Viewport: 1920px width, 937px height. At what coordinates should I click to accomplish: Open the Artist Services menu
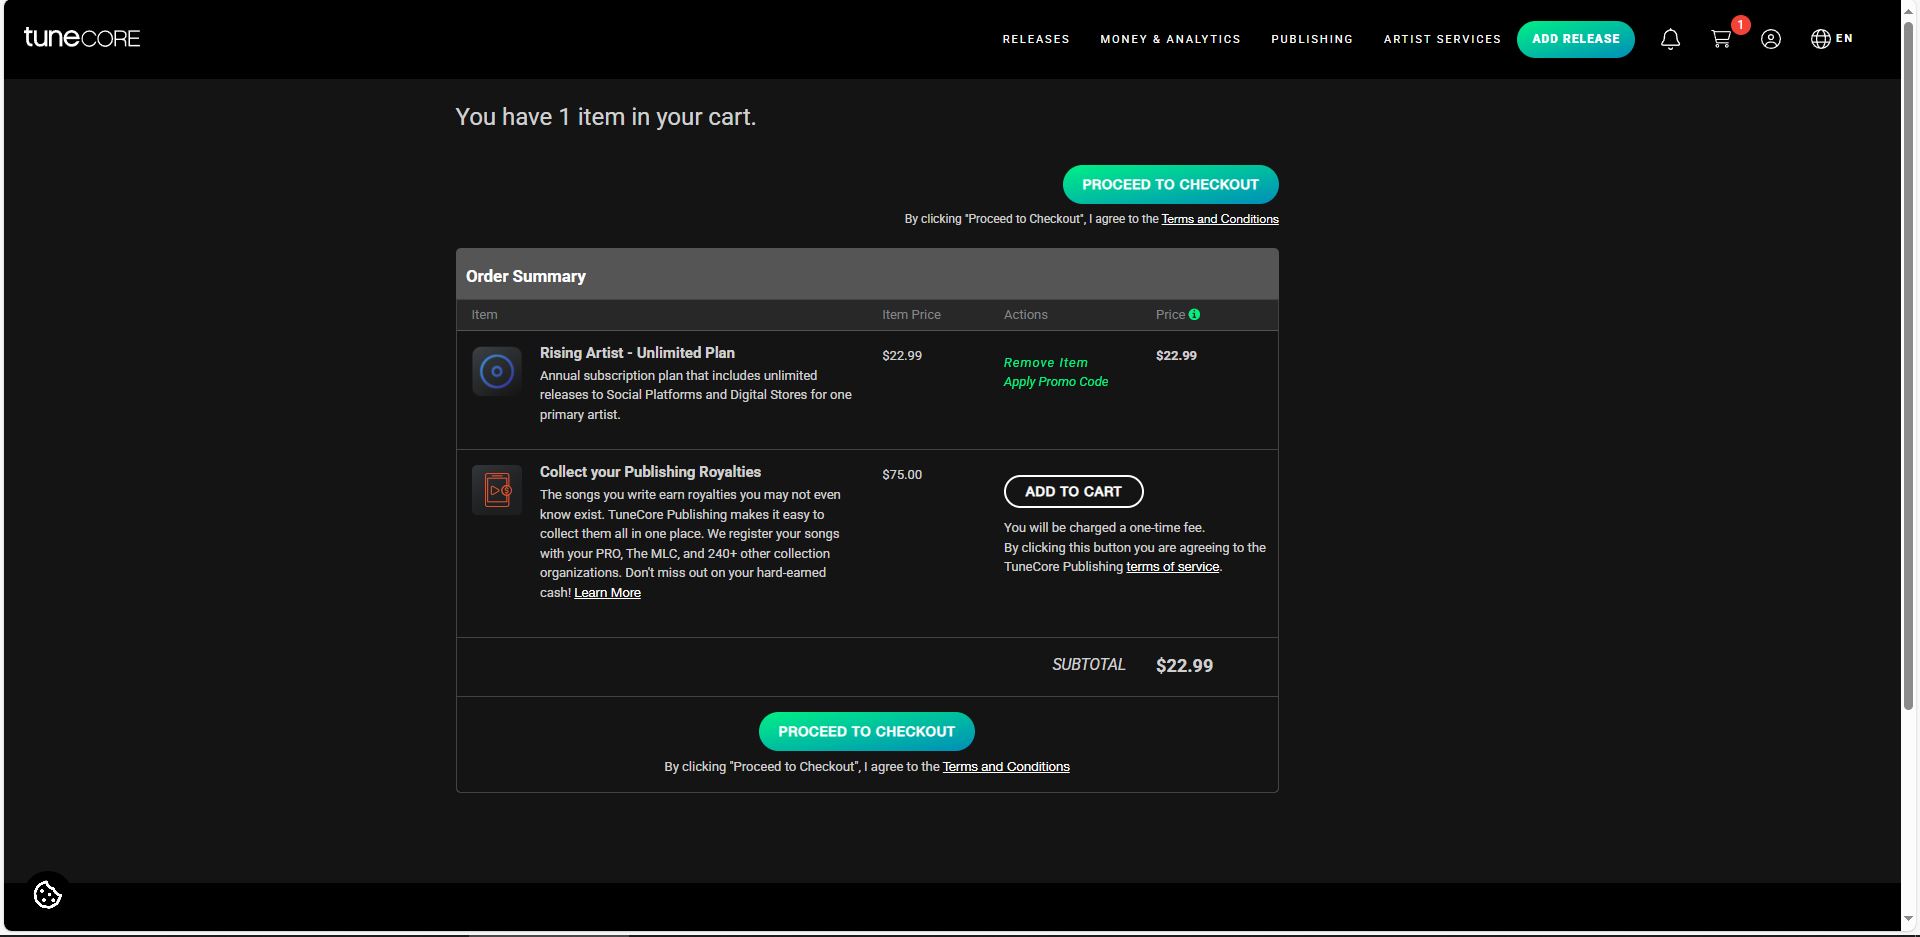point(1442,39)
